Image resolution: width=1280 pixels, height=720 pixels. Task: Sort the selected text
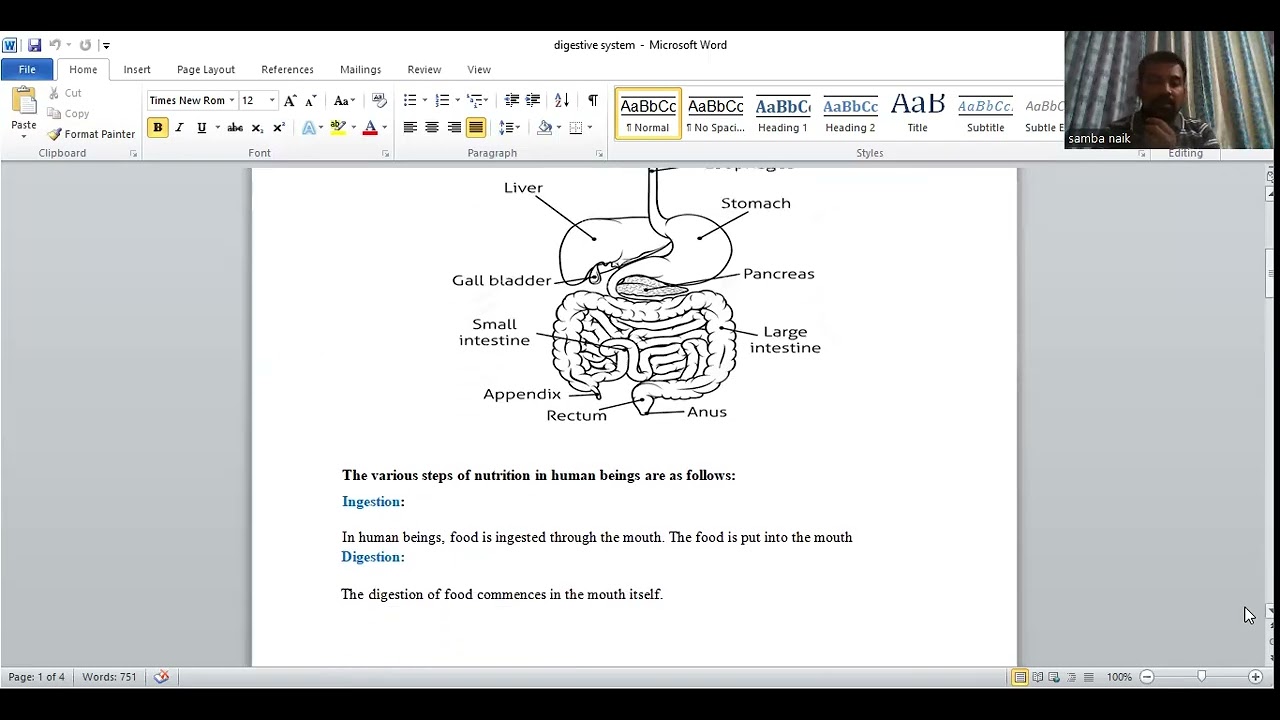(x=562, y=100)
